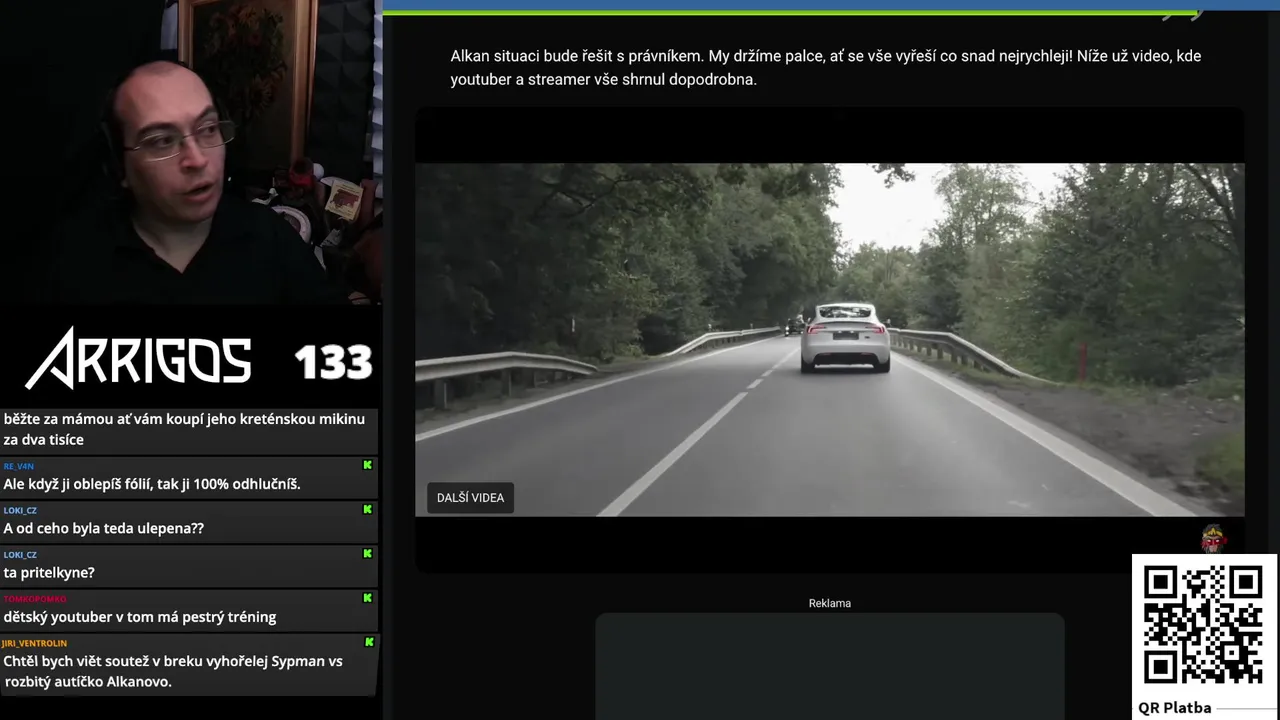Click the QR payment code image

pyautogui.click(x=1203, y=626)
